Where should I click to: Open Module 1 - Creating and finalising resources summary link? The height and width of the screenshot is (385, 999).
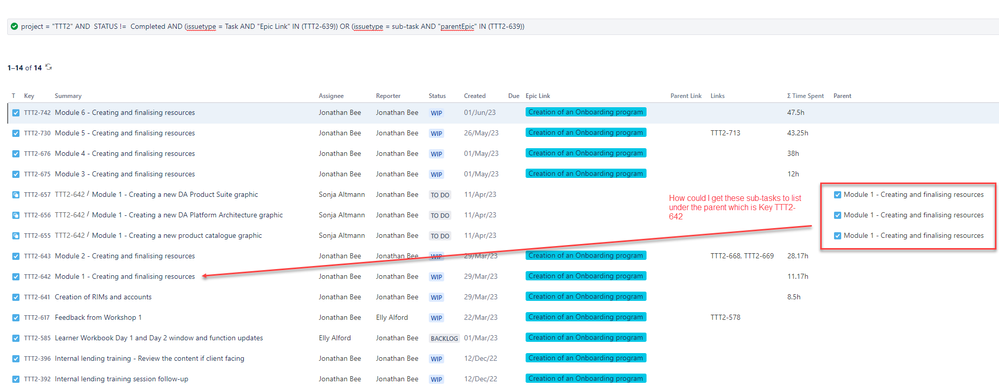pos(125,277)
